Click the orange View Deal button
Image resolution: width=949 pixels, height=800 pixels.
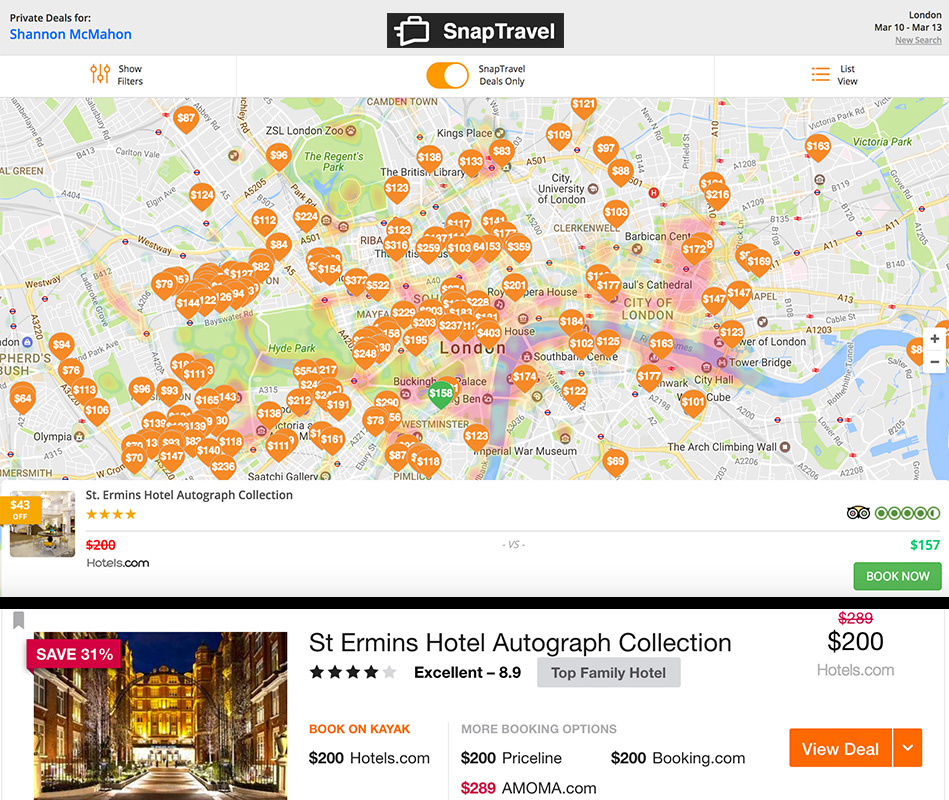coord(840,748)
